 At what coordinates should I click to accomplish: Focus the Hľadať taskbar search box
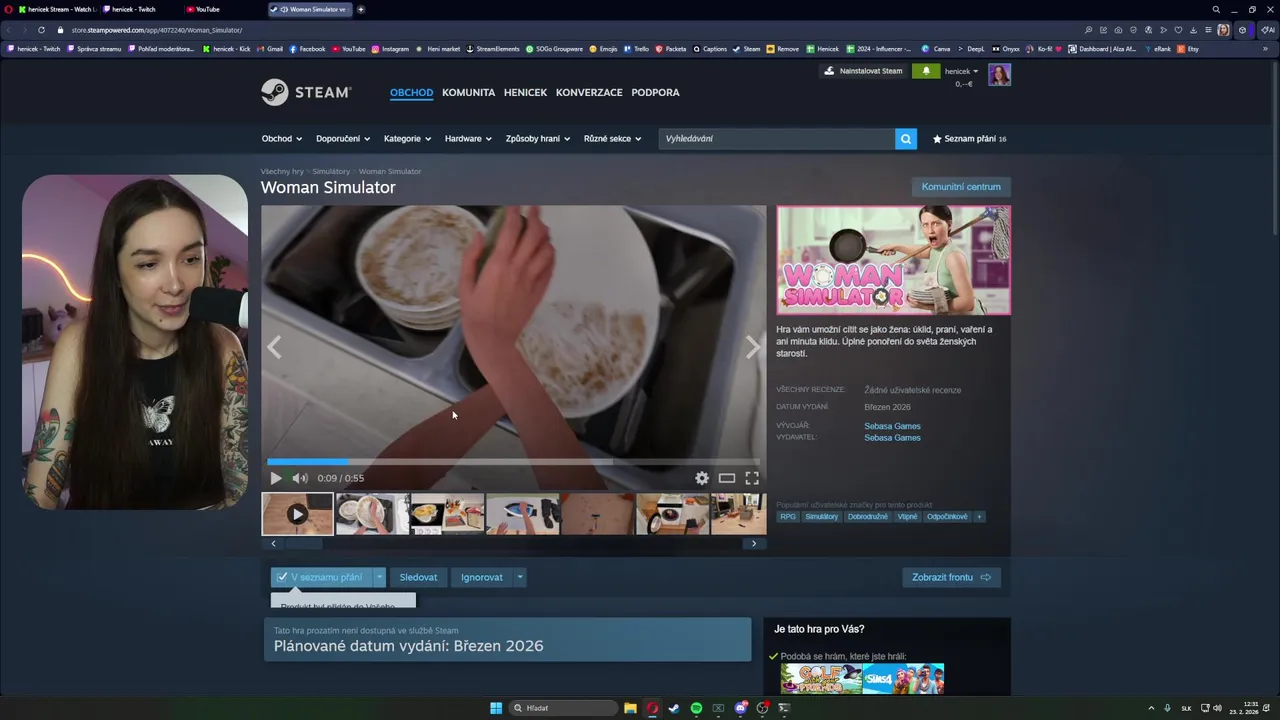coord(562,708)
